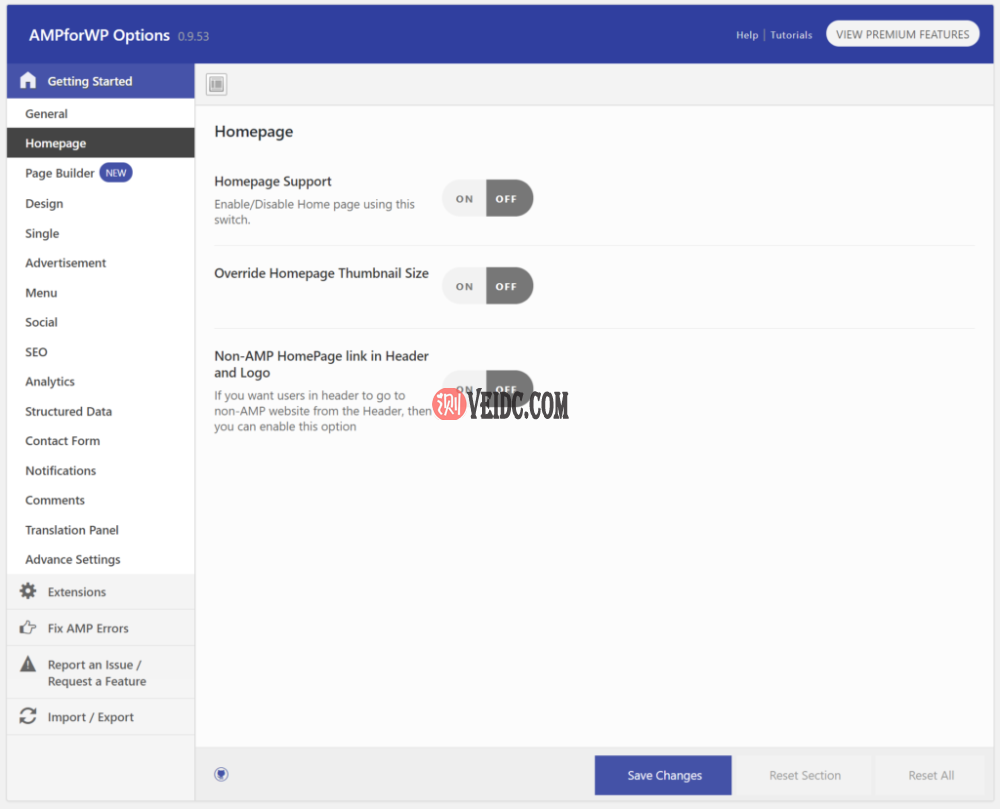Screen dimensions: 1000x809
Task: Click the Non-AMP HomePage link in Header label
Action: tap(321, 364)
